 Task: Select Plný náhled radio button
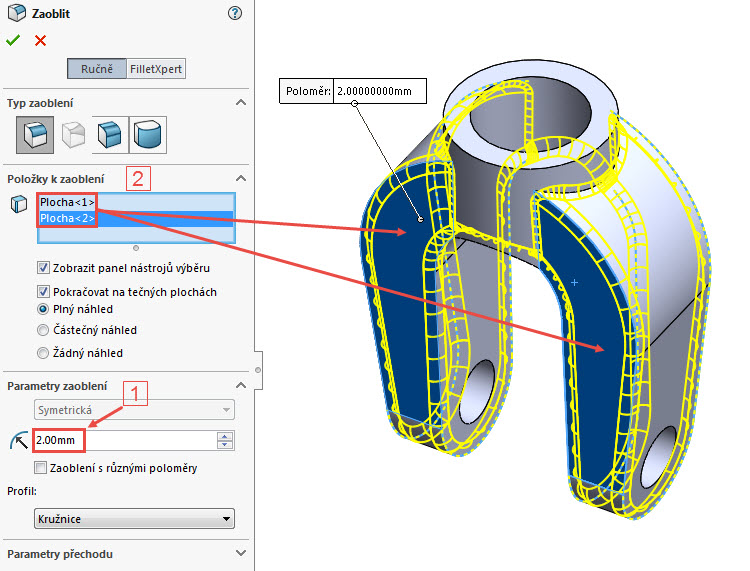[43, 309]
